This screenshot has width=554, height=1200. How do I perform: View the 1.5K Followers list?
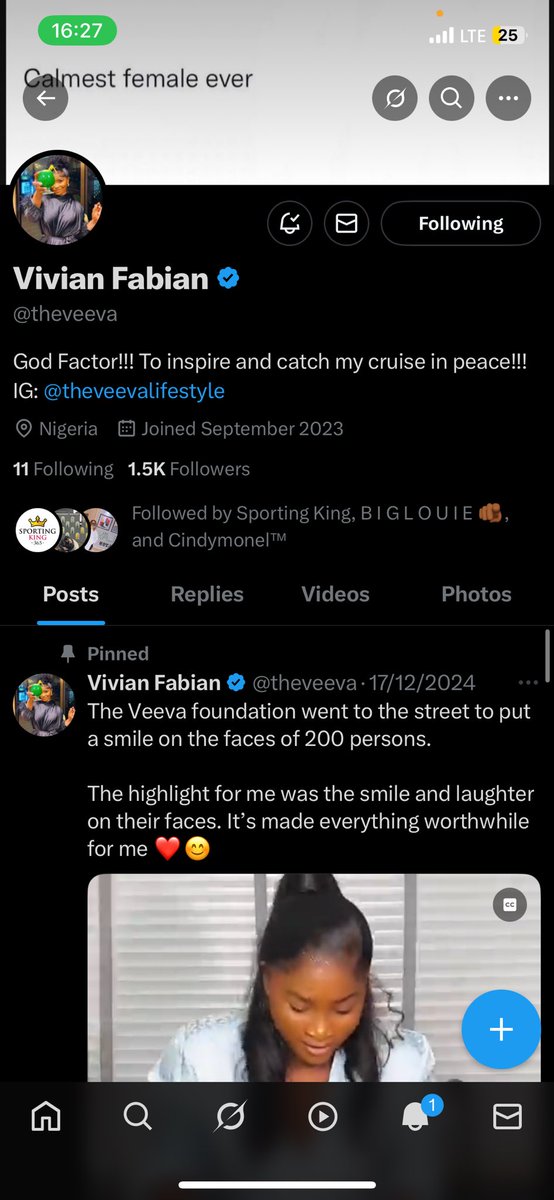click(x=189, y=469)
